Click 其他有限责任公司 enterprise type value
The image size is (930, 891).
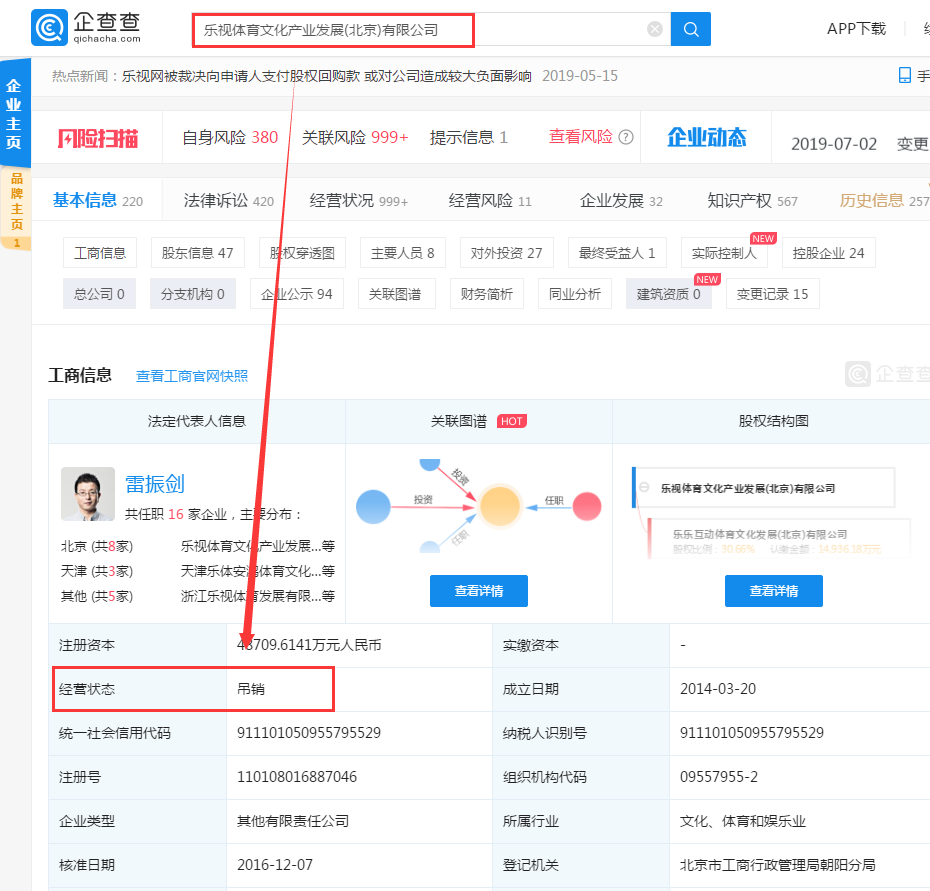tap(292, 821)
